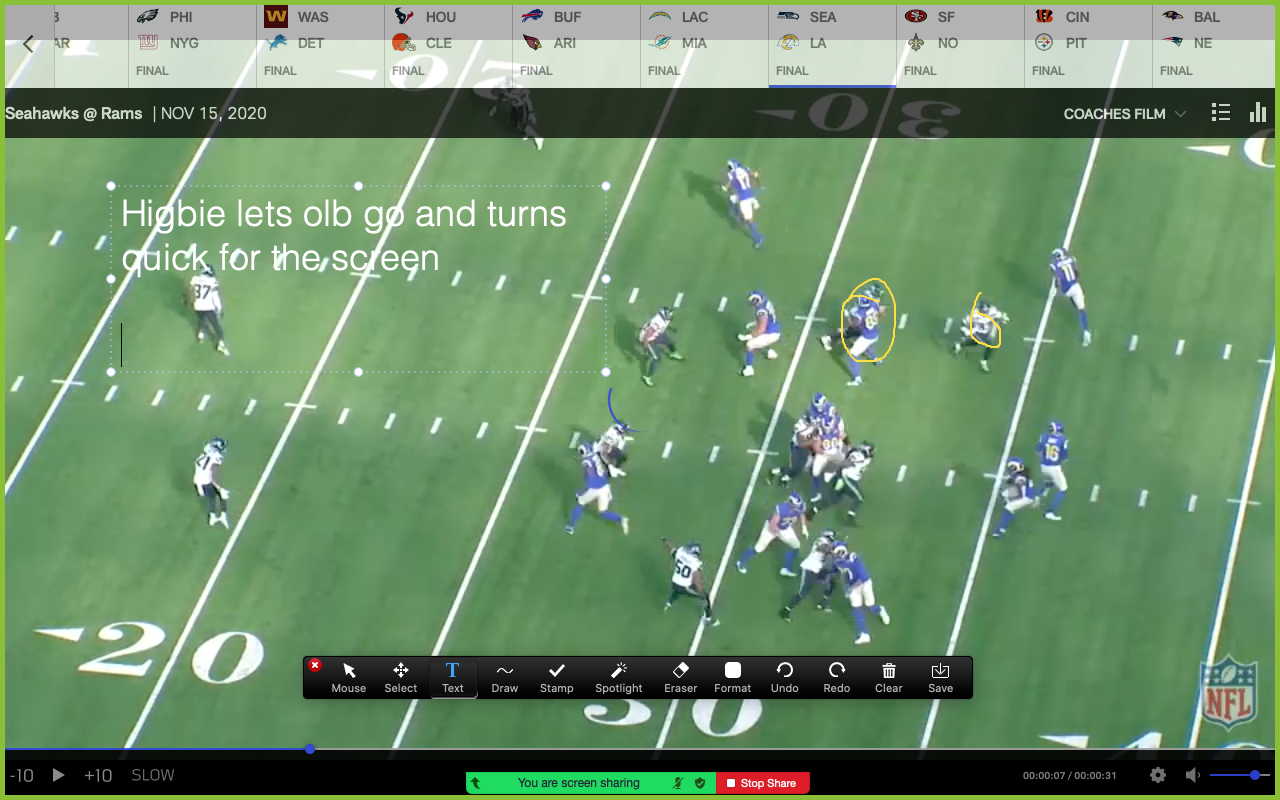
Task: Undo the last annotation
Action: tap(784, 677)
